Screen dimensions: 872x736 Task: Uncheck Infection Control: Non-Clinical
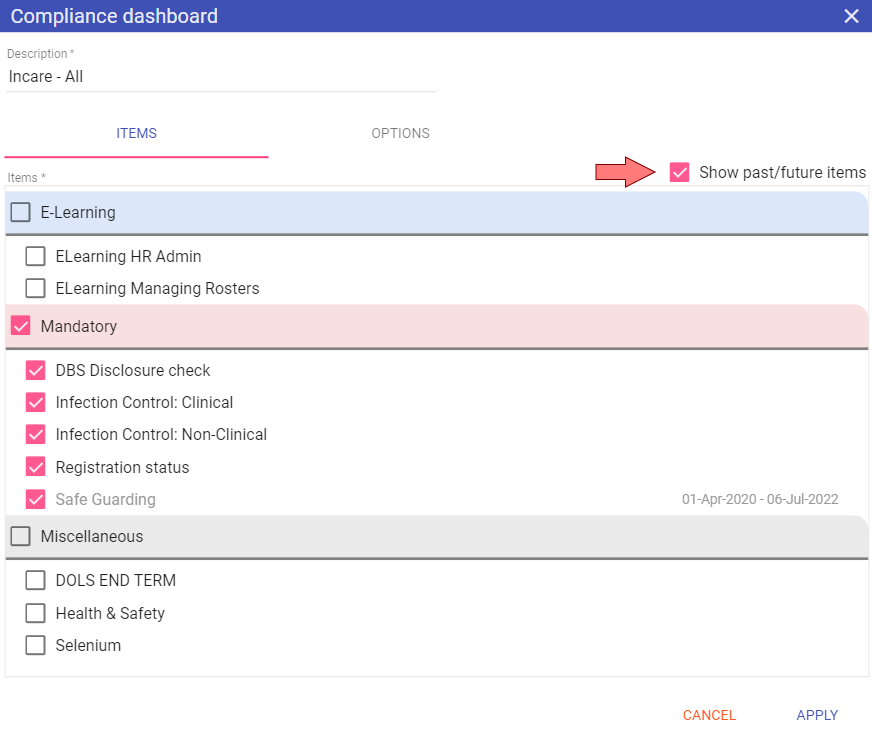tap(36, 434)
